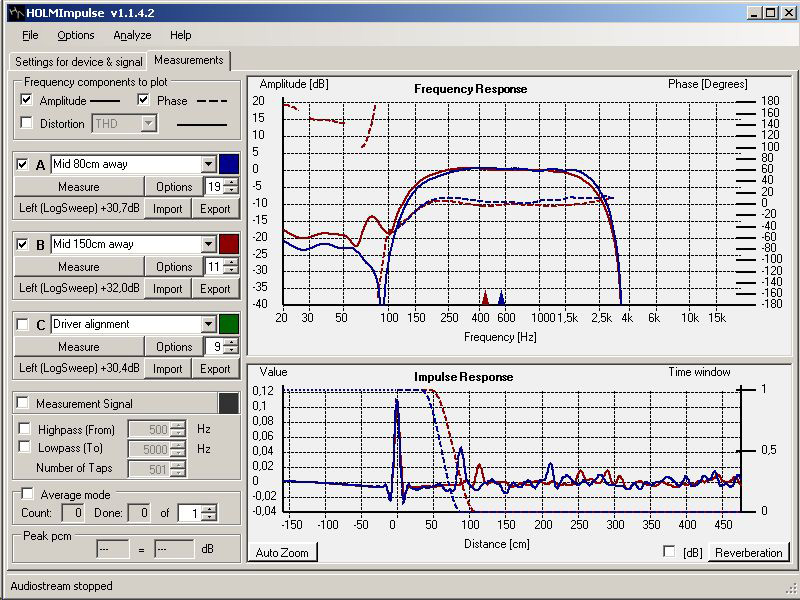Click the Reverberation button
This screenshot has width=800, height=600.
tap(748, 553)
